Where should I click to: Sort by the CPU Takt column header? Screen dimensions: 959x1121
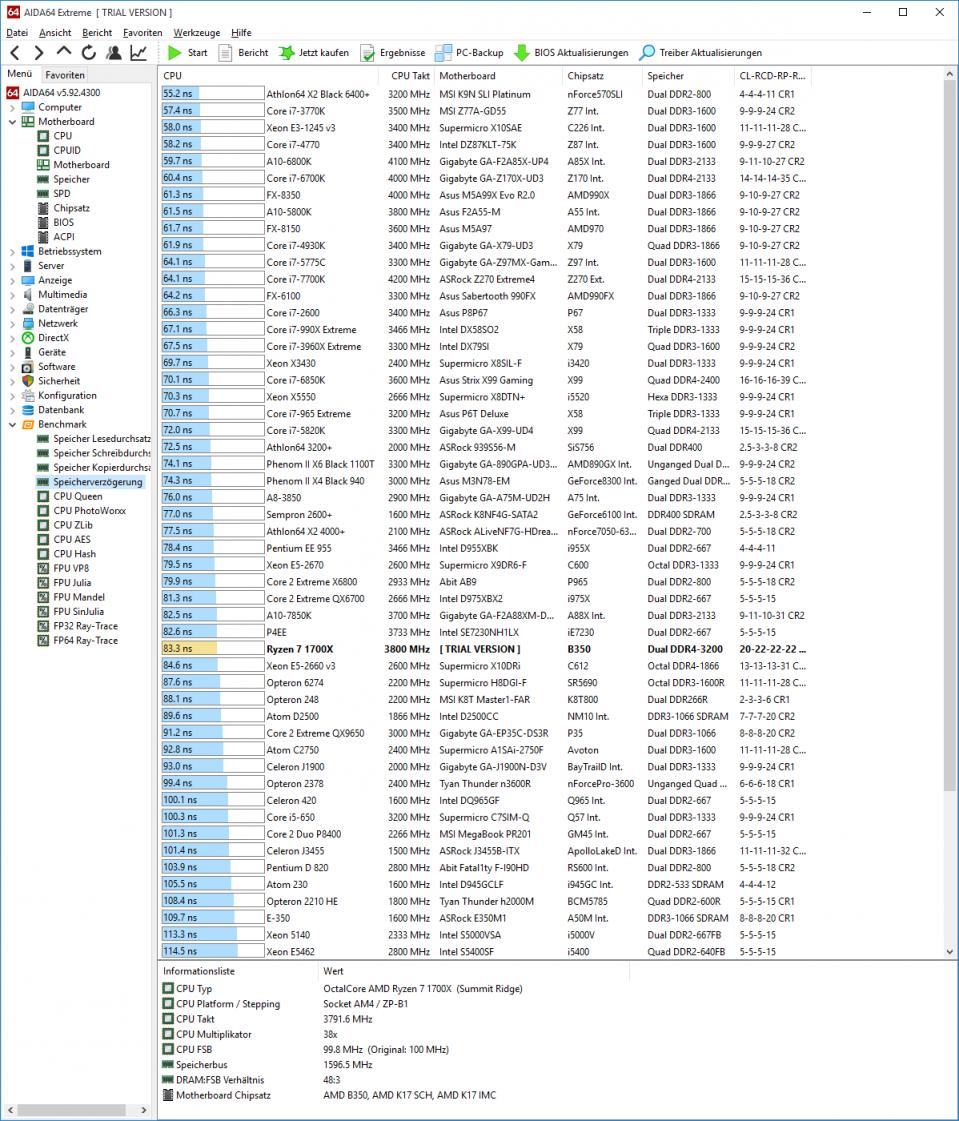408,75
